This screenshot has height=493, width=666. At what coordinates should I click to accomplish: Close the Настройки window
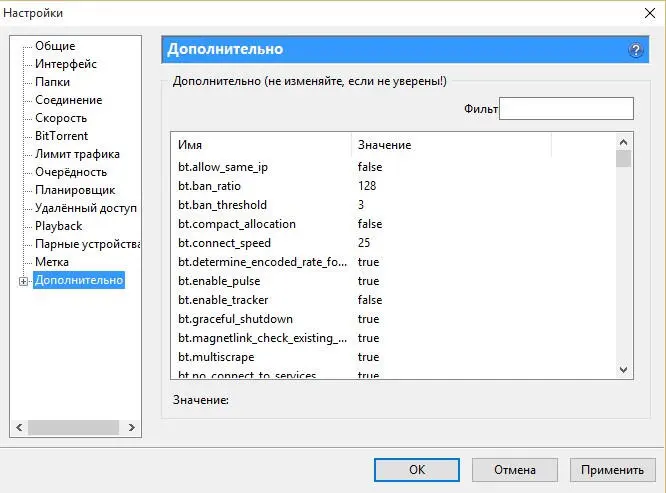649,13
